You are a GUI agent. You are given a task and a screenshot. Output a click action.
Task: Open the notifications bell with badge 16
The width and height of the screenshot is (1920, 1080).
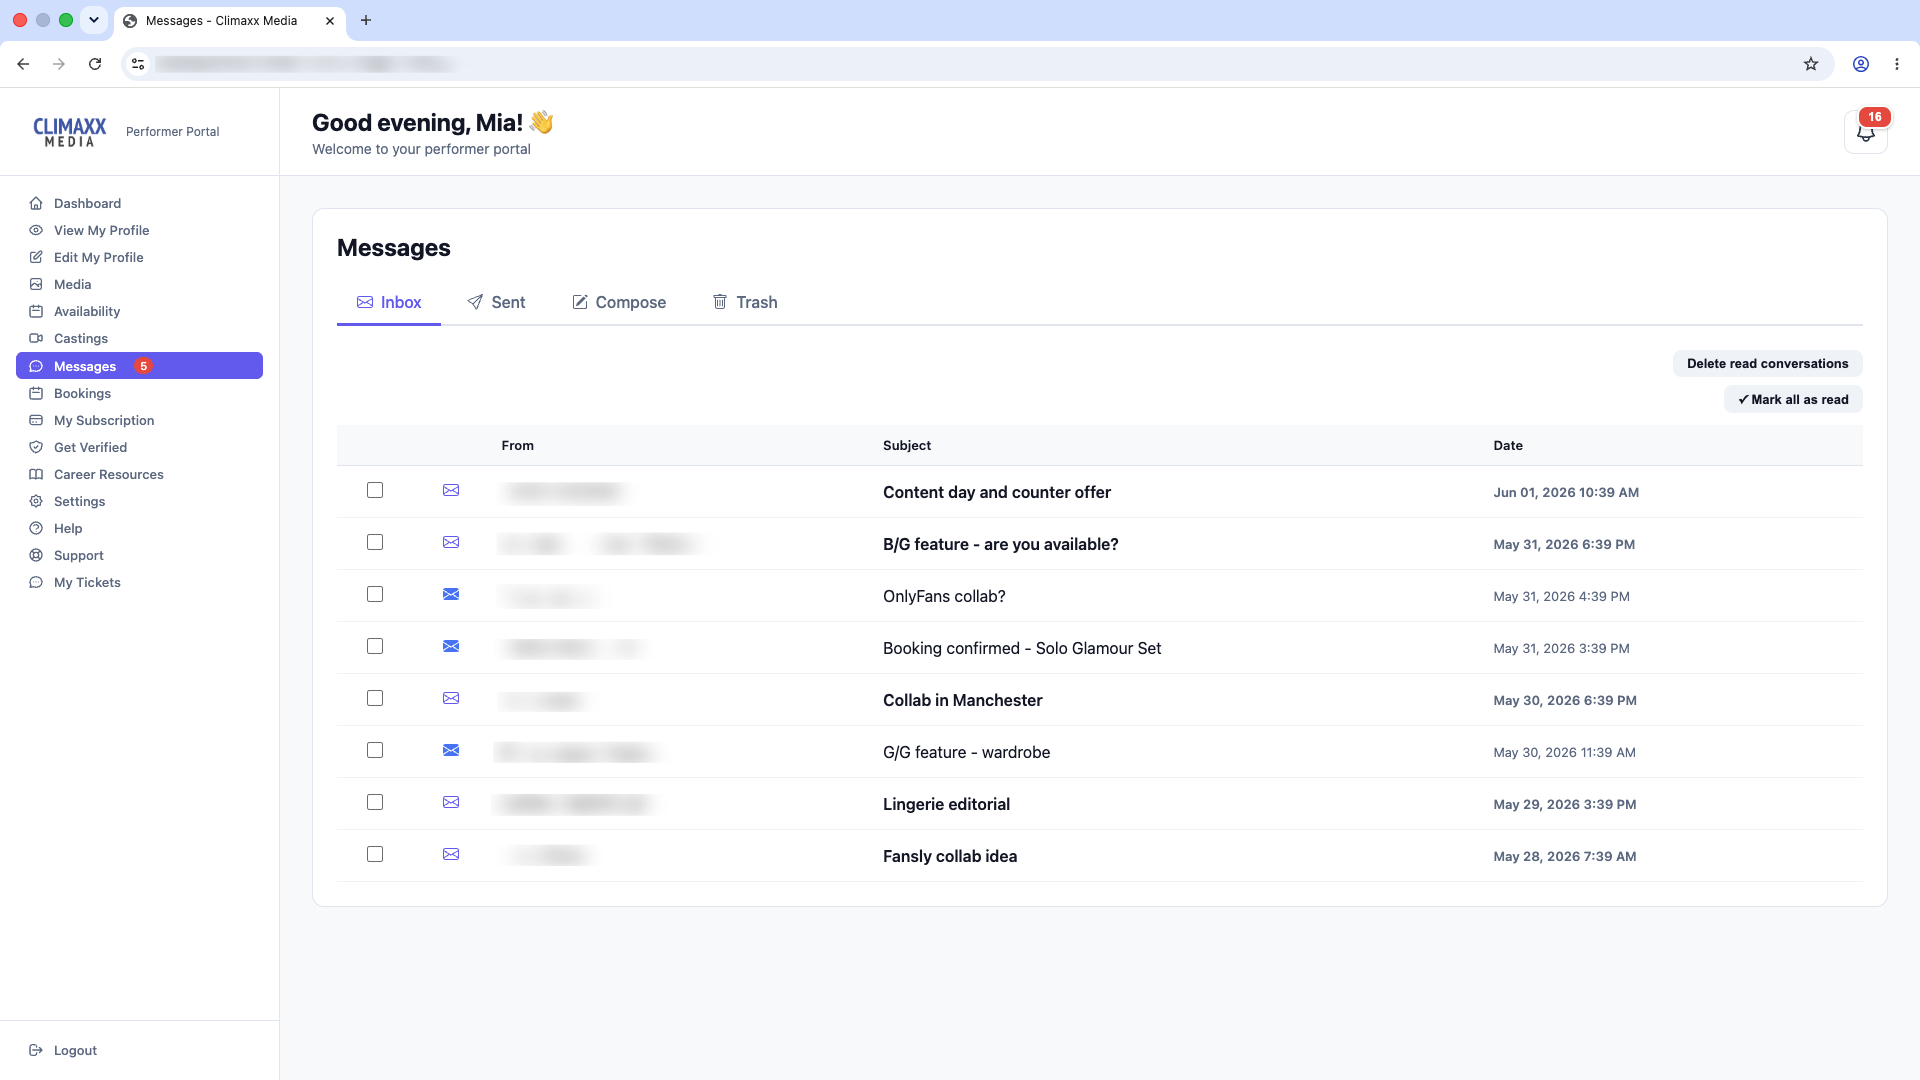point(1865,131)
